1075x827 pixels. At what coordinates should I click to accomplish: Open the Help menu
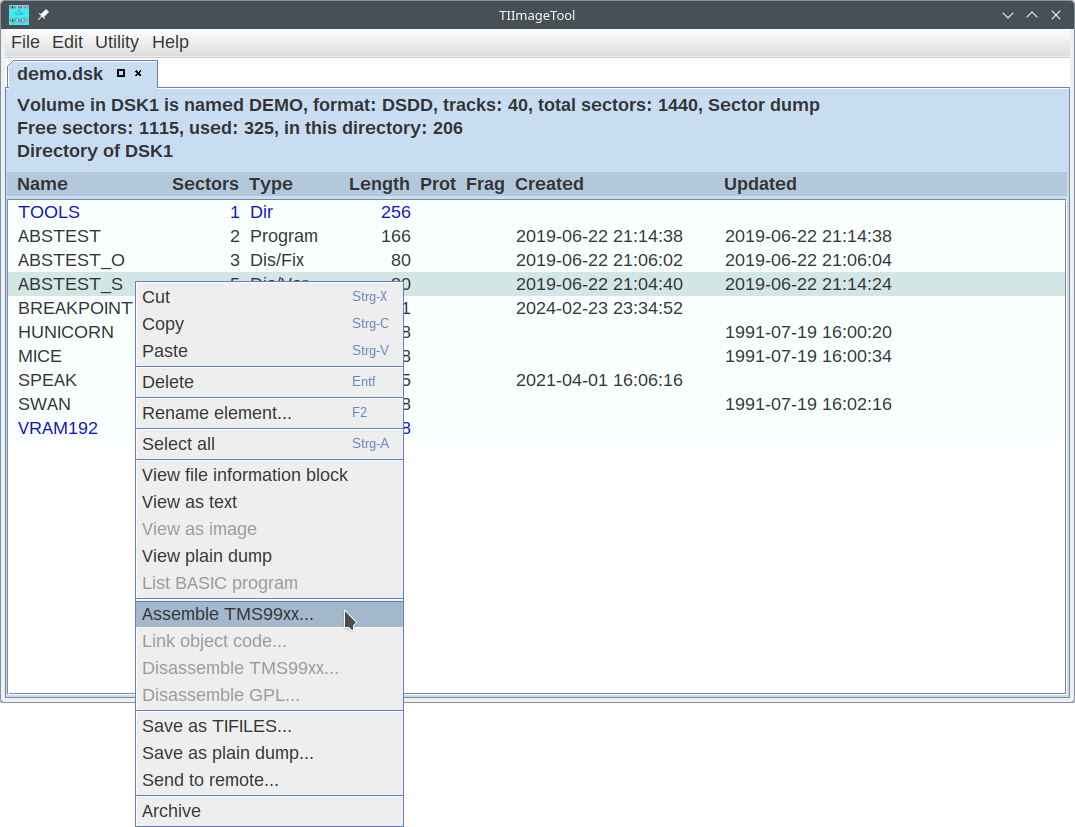(x=170, y=42)
